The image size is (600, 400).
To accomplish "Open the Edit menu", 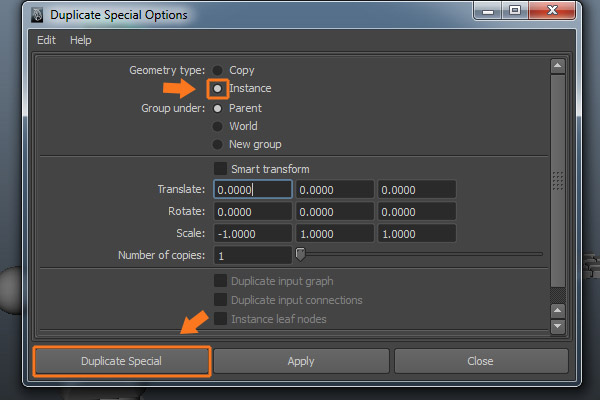I will [46, 40].
